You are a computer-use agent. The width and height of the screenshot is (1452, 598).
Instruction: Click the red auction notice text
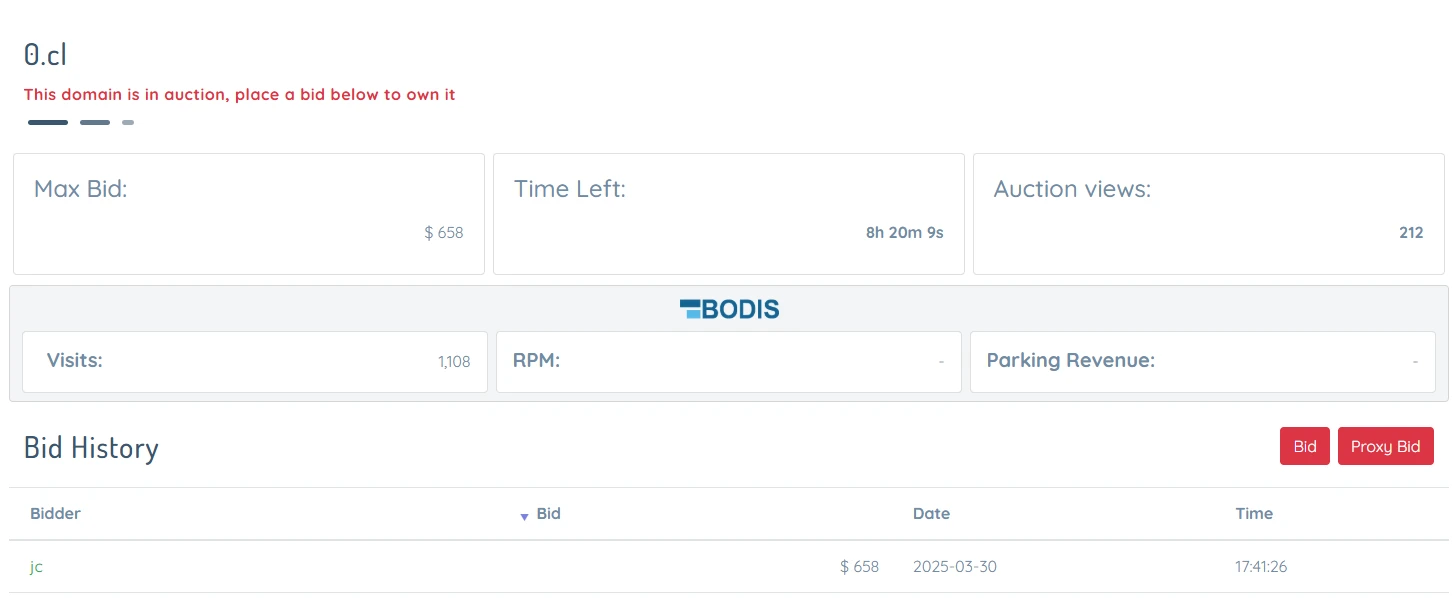click(x=239, y=95)
